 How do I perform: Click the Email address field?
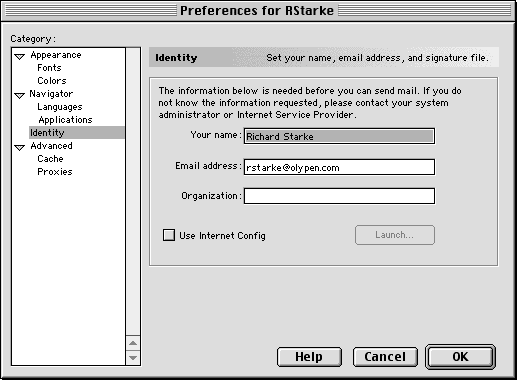pos(339,167)
